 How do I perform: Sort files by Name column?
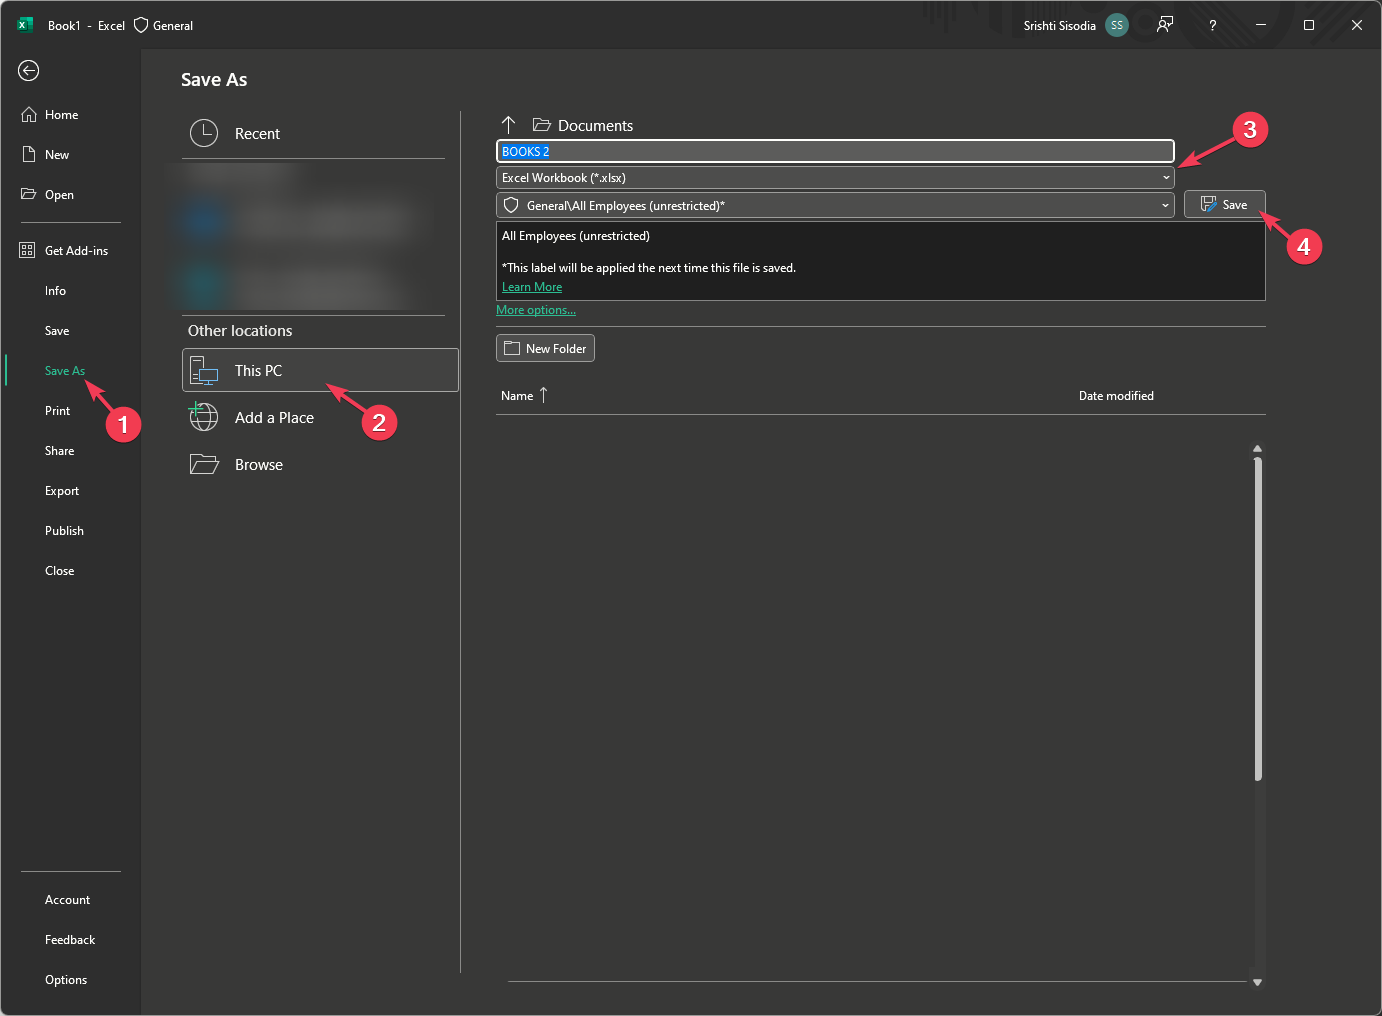[x=524, y=396]
